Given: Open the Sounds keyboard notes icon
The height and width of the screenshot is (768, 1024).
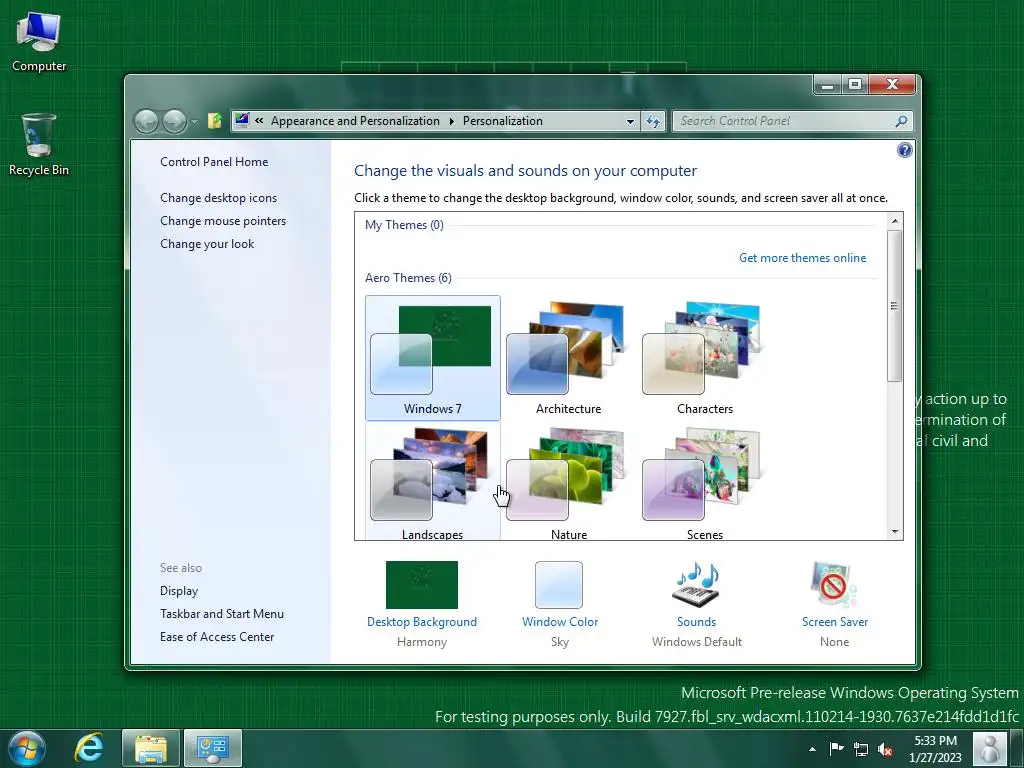Looking at the screenshot, I should [x=696, y=584].
